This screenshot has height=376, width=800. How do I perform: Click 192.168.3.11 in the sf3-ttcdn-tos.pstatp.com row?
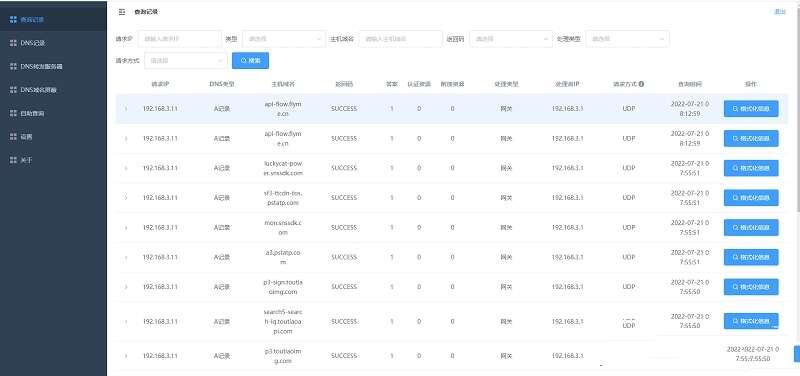tap(160, 198)
